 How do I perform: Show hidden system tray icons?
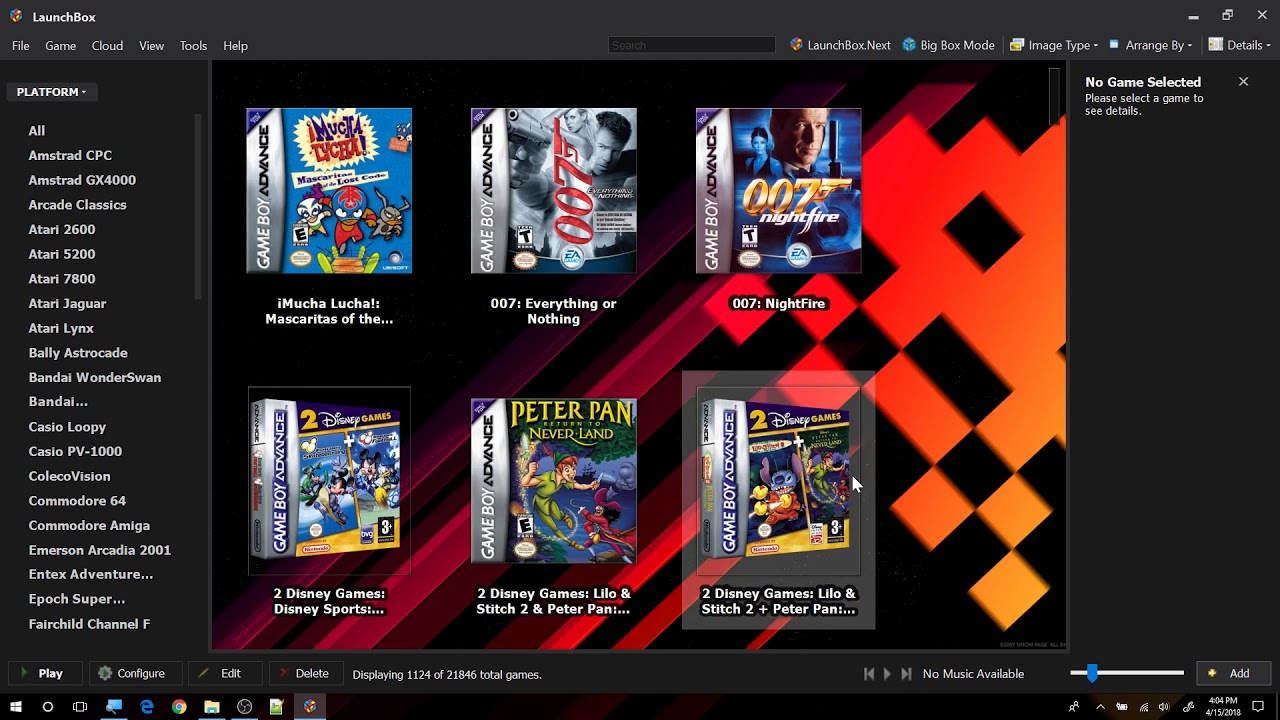coord(1100,707)
